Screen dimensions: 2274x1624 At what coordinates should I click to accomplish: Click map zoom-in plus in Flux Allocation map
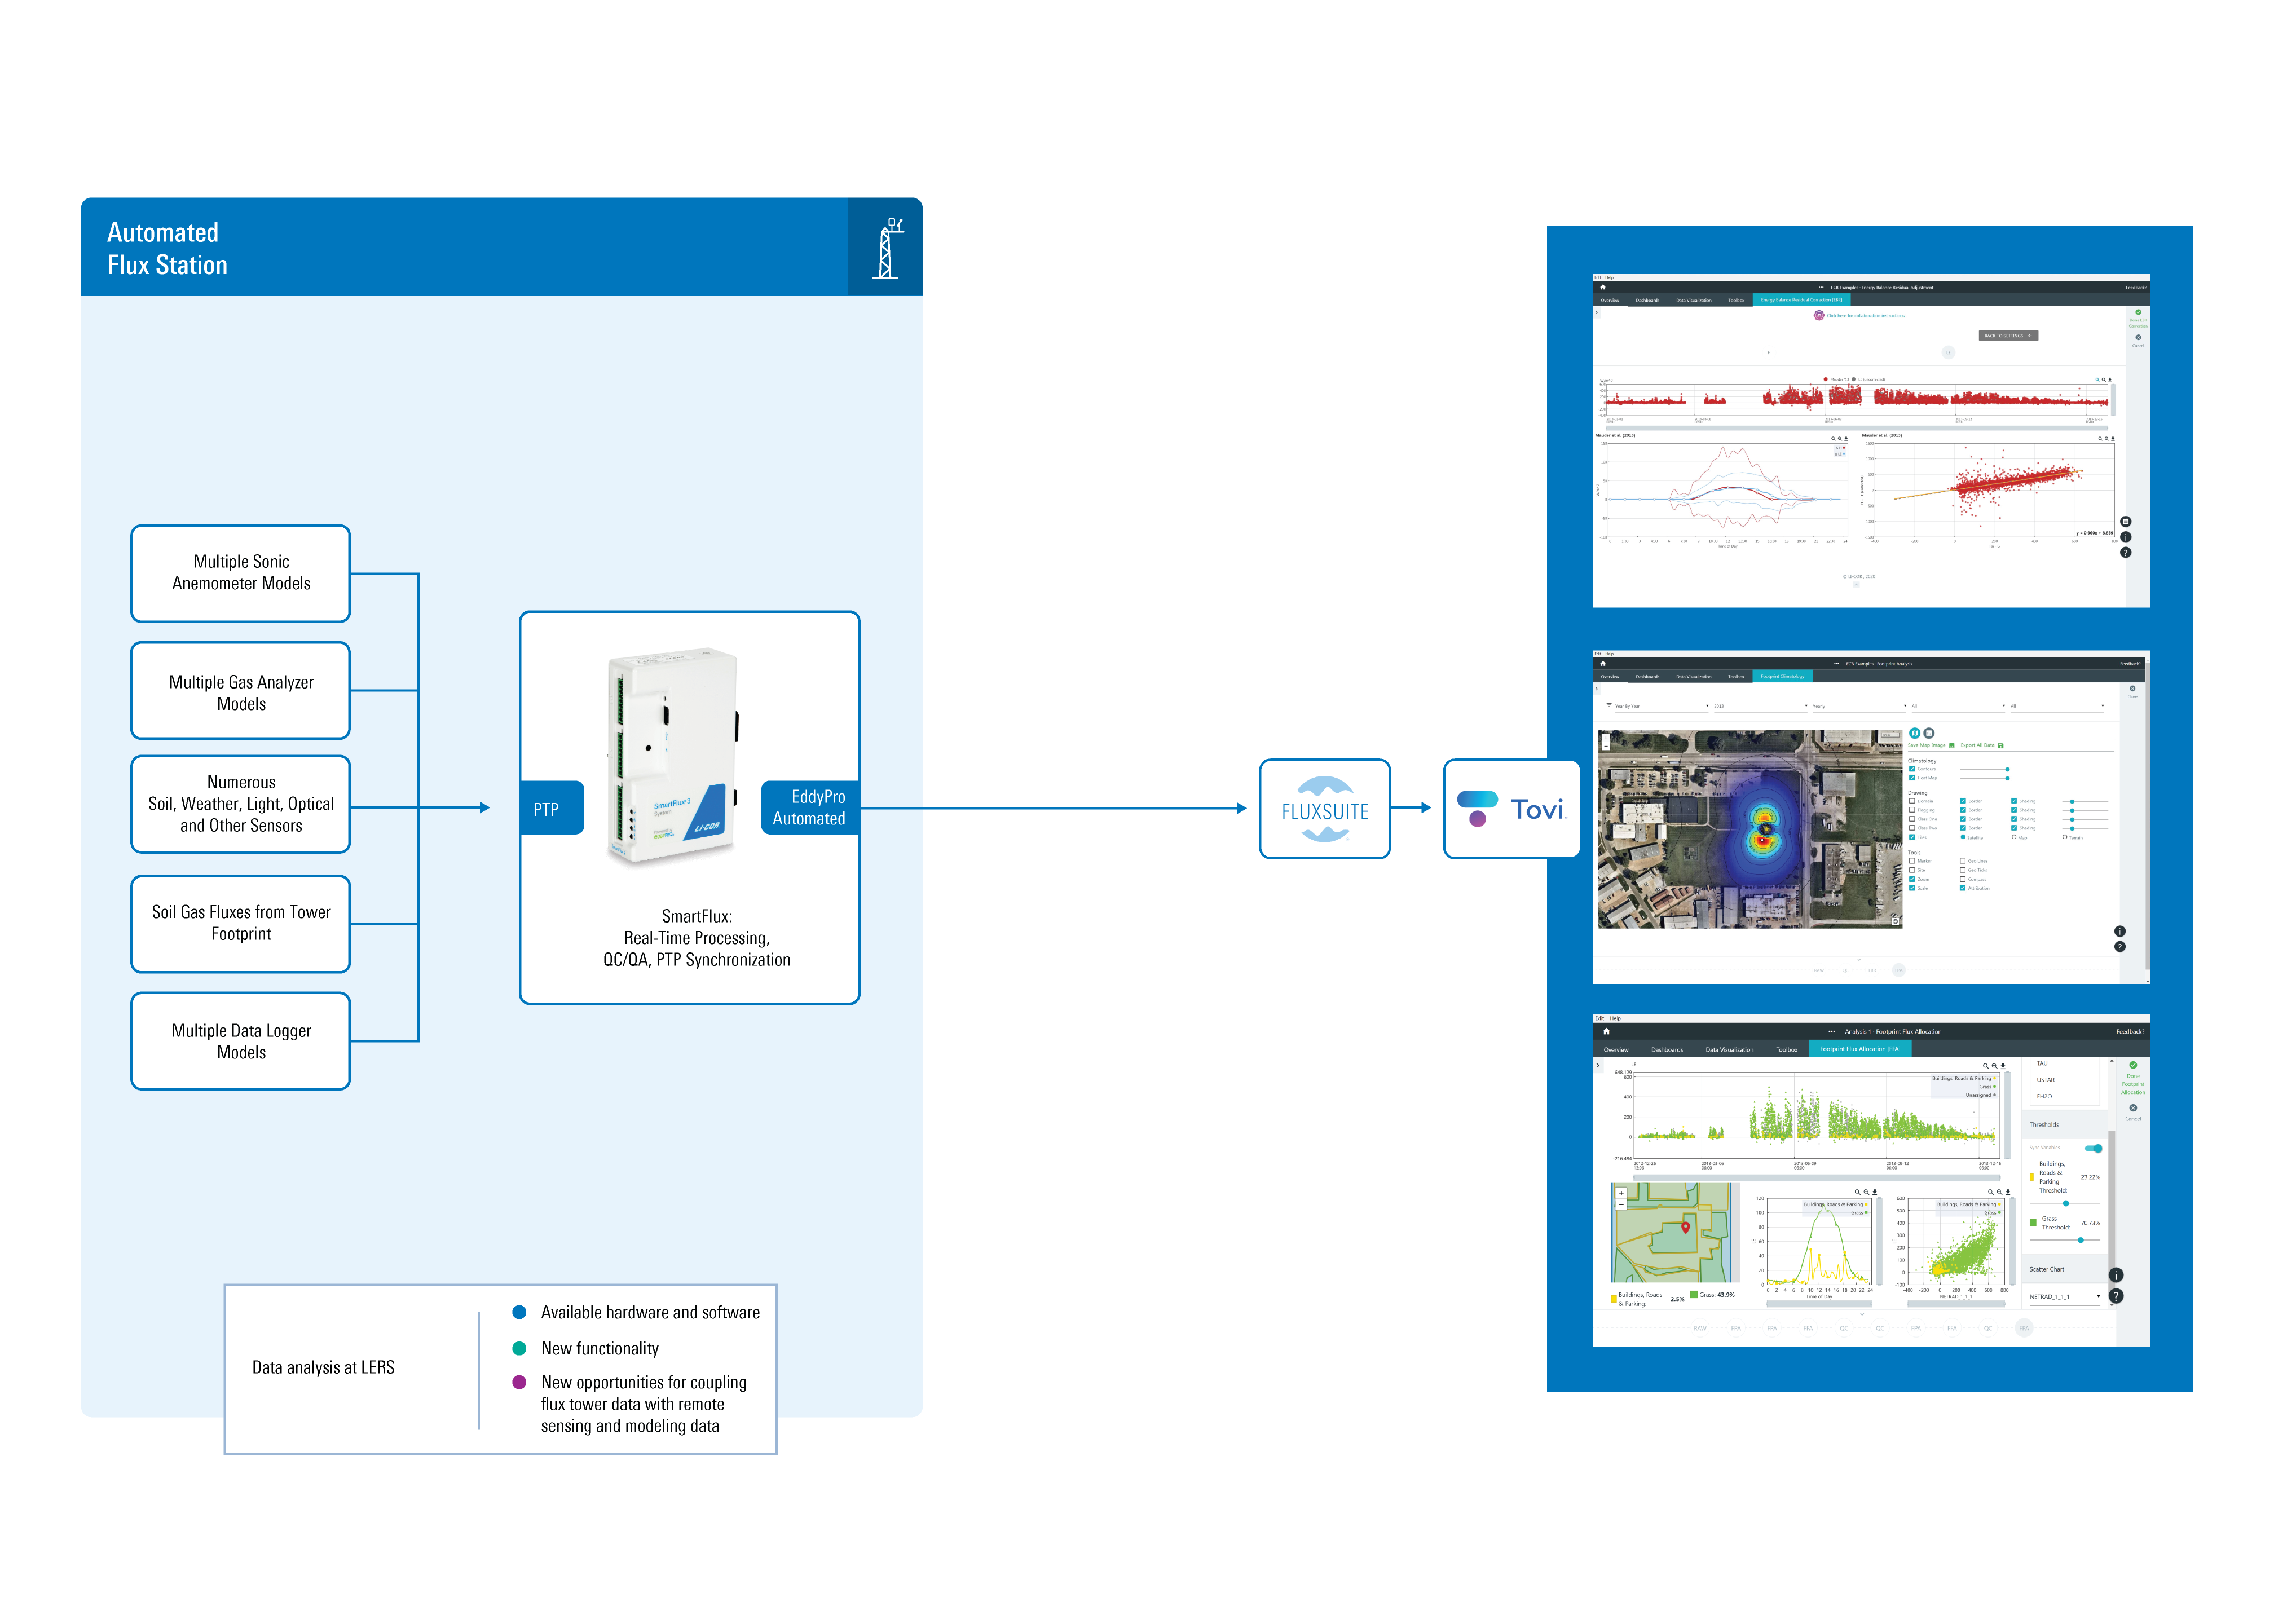coord(1621,1194)
